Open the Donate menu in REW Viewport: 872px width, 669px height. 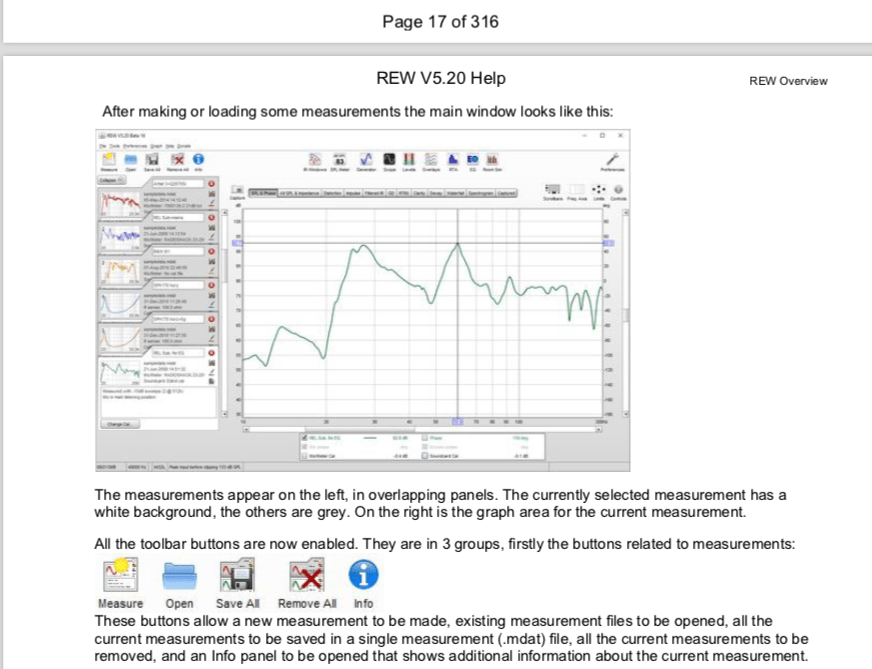[184, 146]
